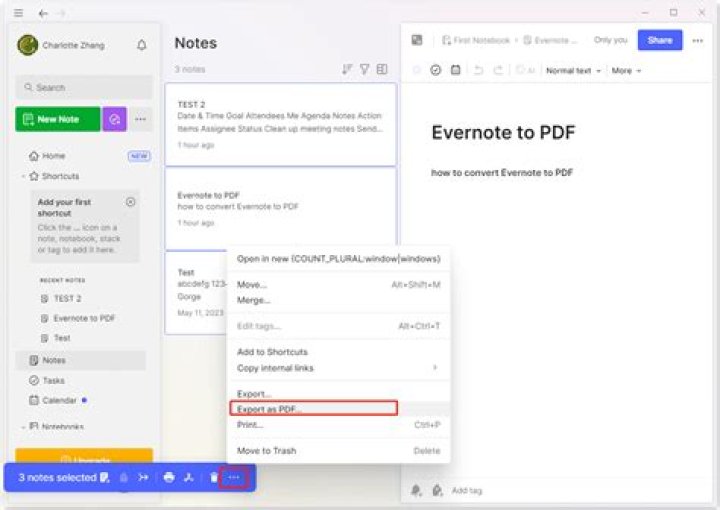Click the body text how to convert Evernote
This screenshot has width=720, height=510.
click(501, 173)
